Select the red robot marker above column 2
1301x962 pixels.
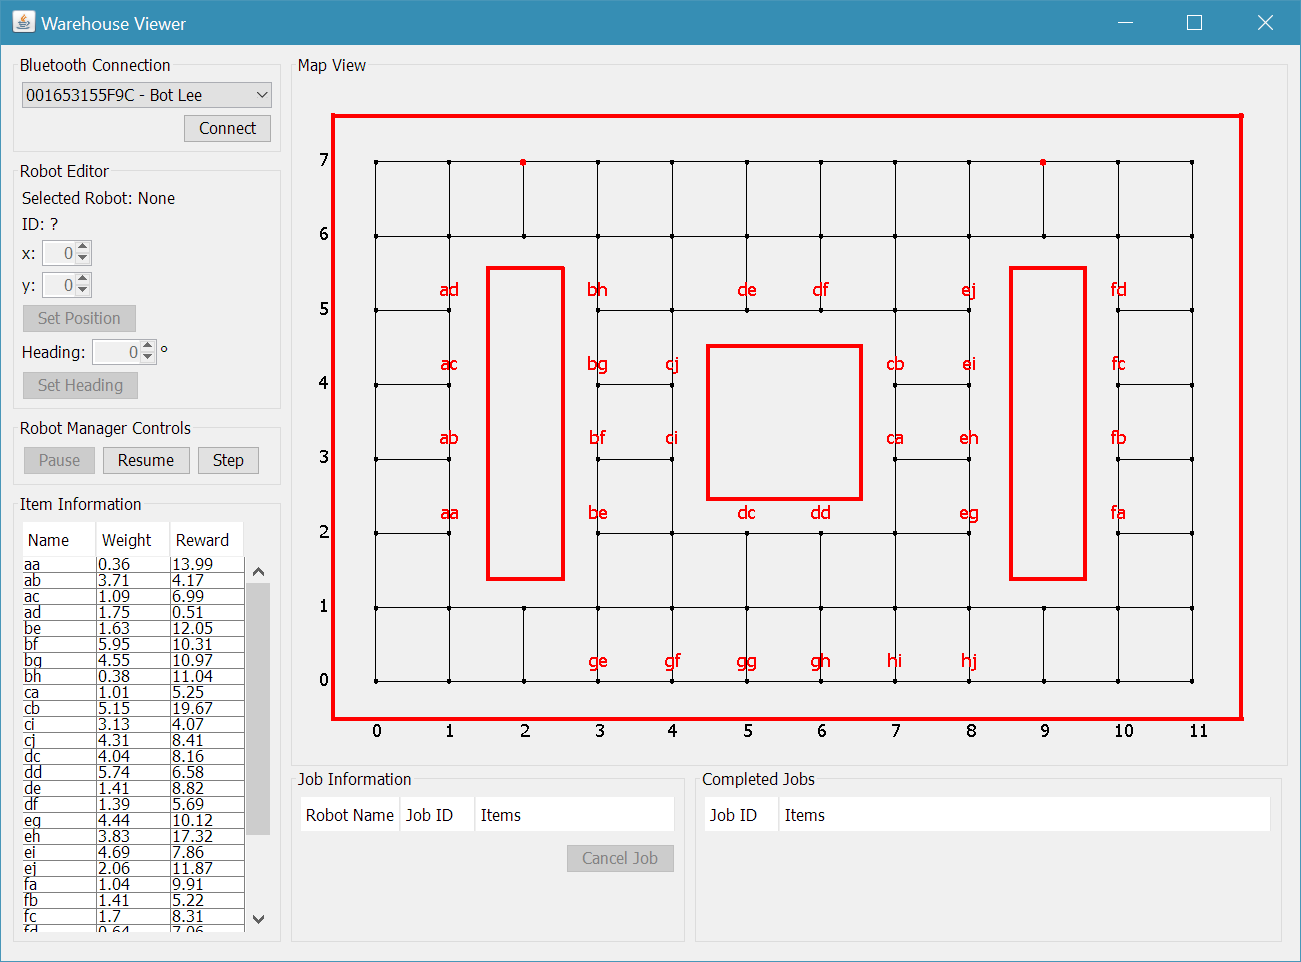coord(523,161)
